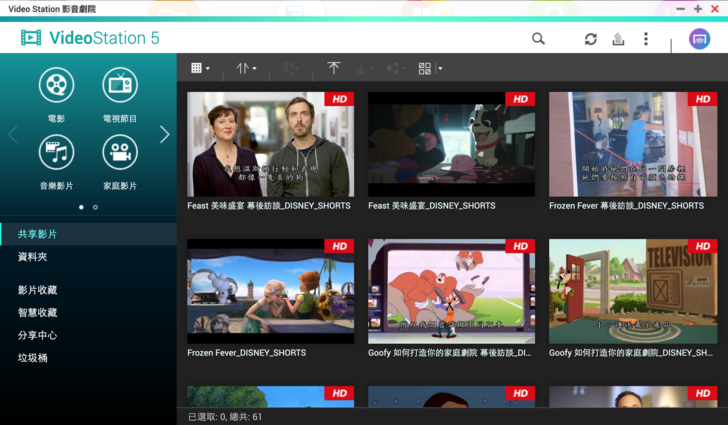Select 資料夾 in the sidebar

(33, 257)
